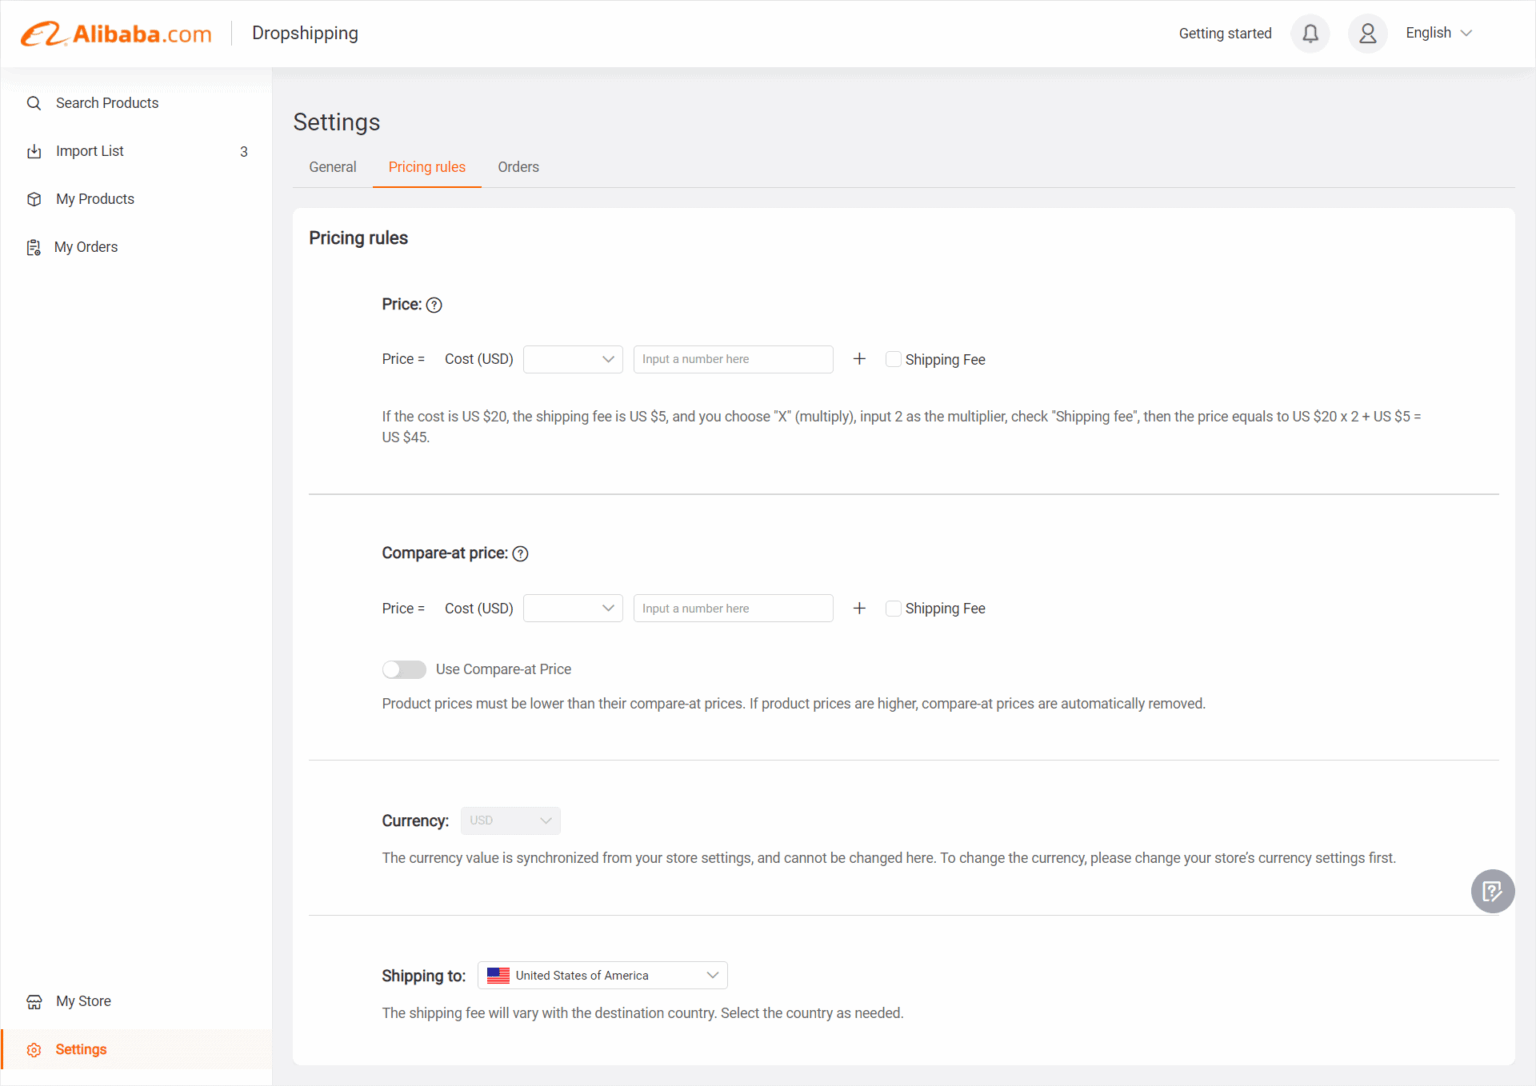Click the feedback icon at bottom right
This screenshot has height=1086, width=1536.
pyautogui.click(x=1492, y=891)
